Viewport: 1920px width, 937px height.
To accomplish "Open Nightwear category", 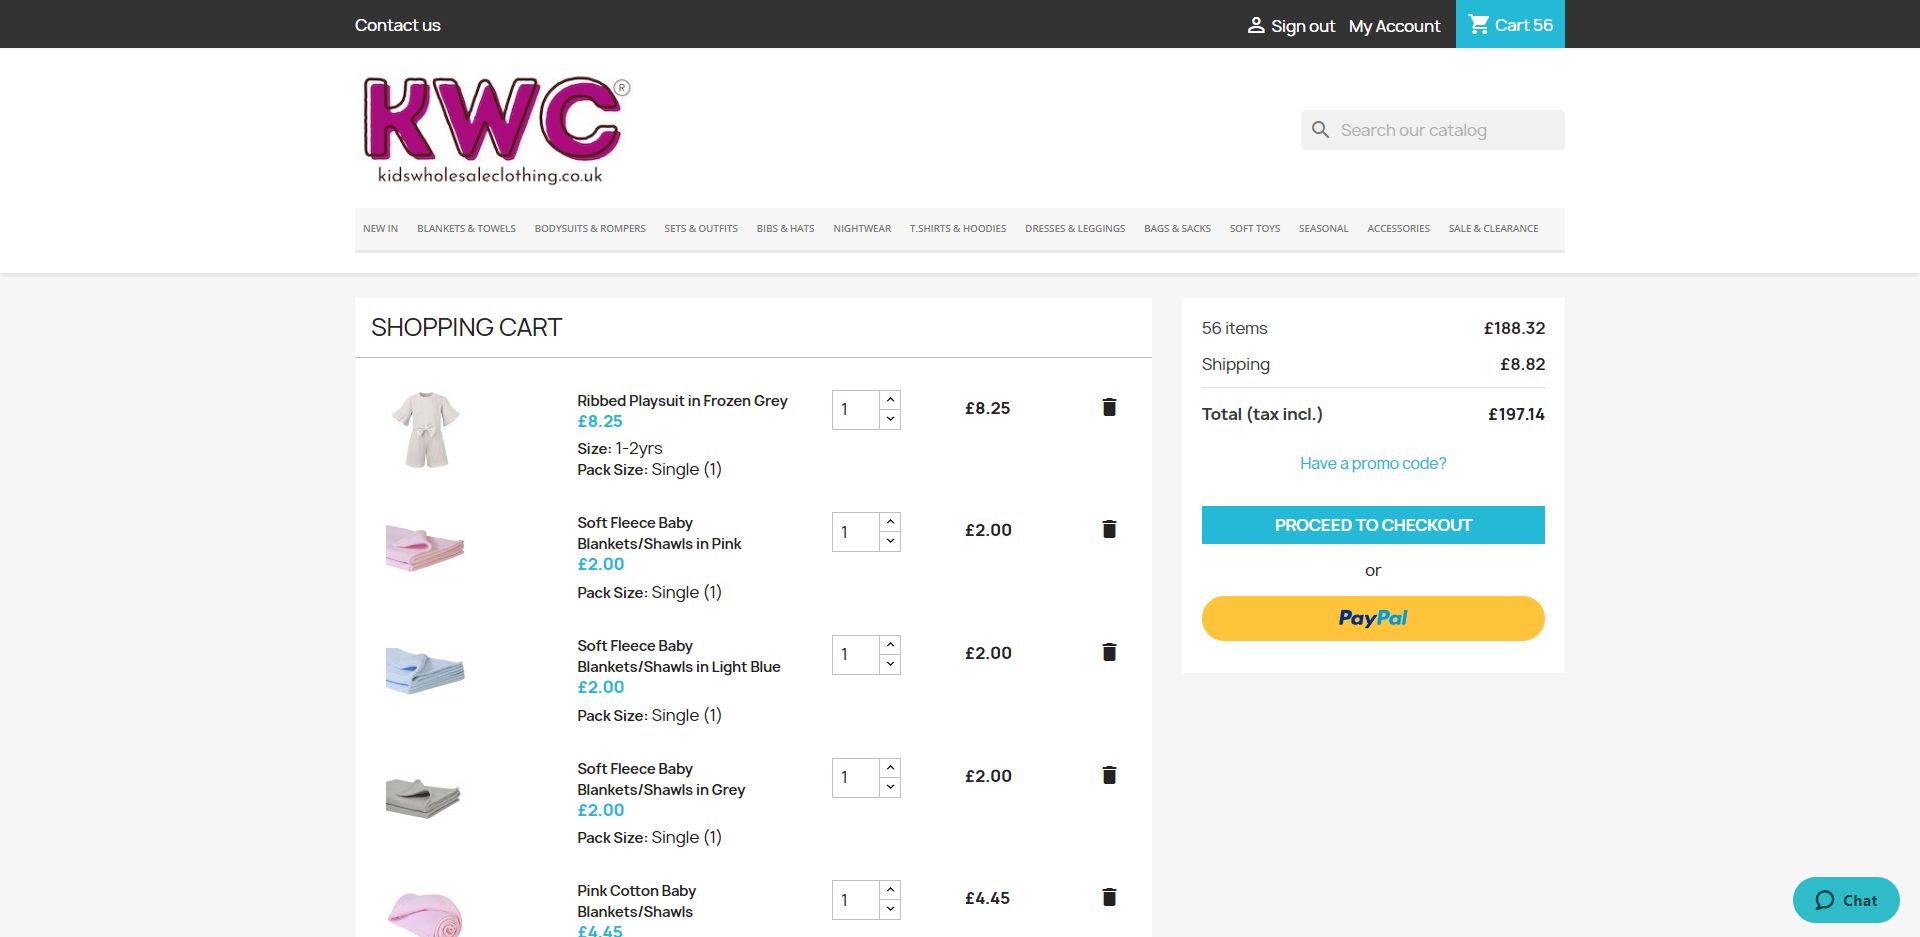I will point(862,229).
